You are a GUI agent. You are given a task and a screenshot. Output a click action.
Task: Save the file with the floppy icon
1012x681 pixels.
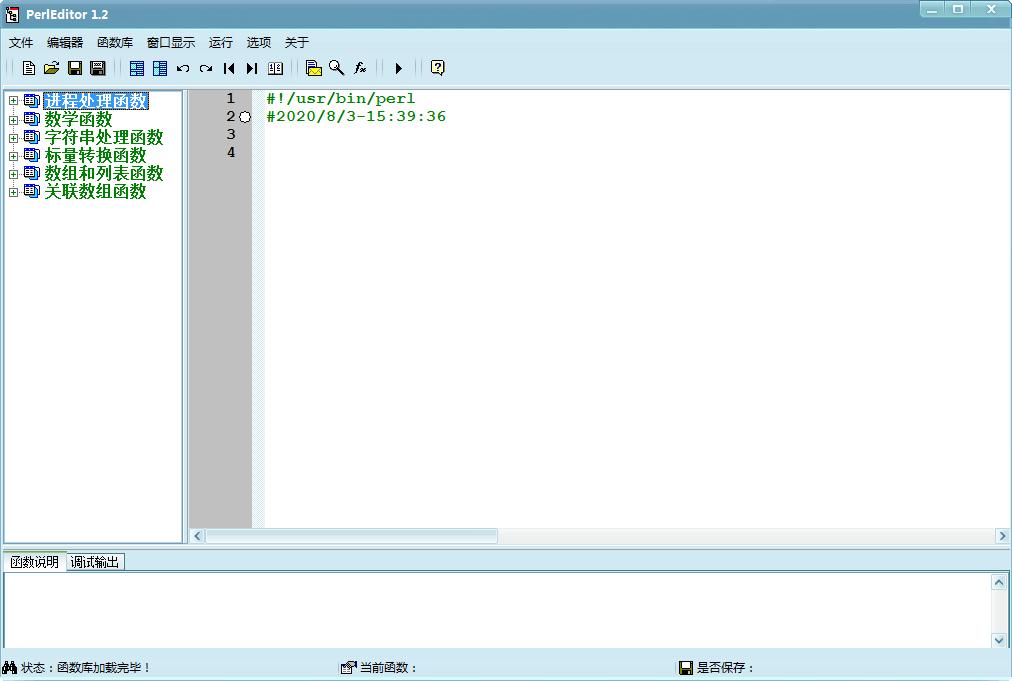click(x=75, y=68)
